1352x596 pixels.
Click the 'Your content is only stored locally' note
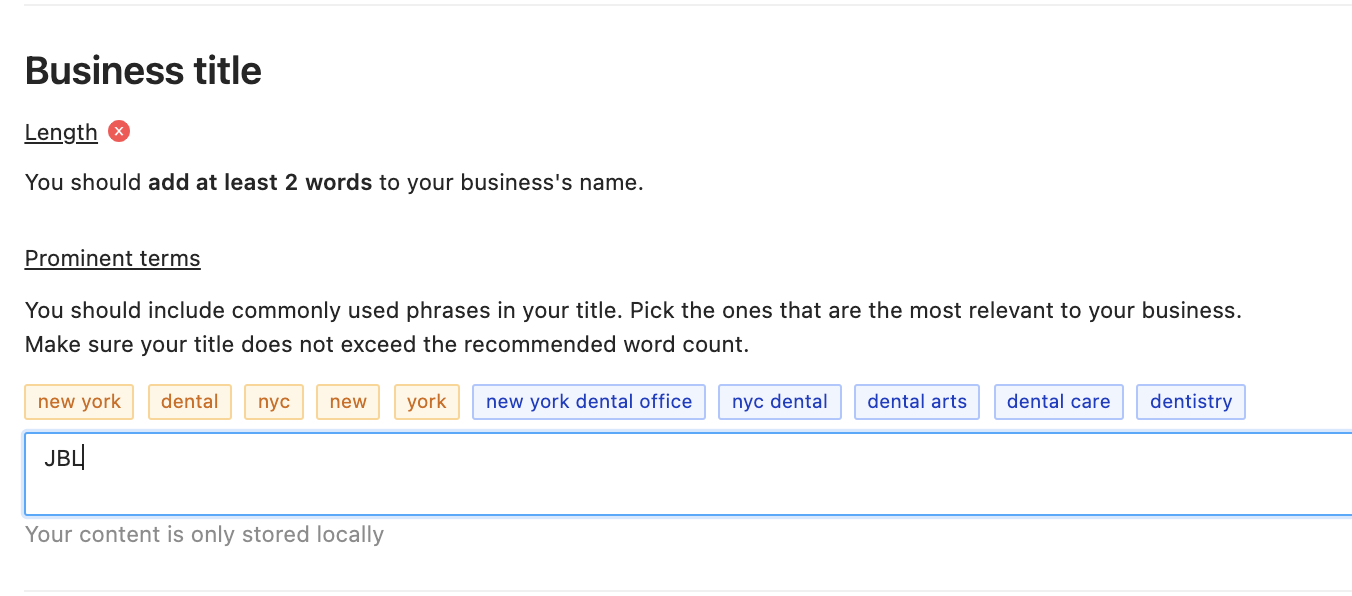204,534
